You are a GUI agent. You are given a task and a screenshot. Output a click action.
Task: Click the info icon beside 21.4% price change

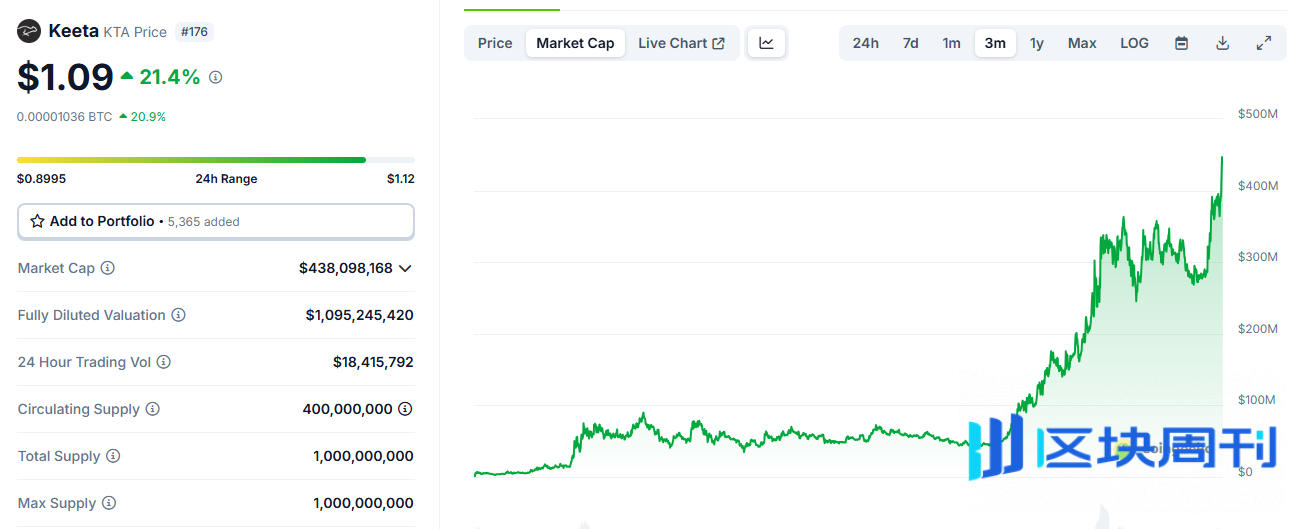[x=216, y=77]
